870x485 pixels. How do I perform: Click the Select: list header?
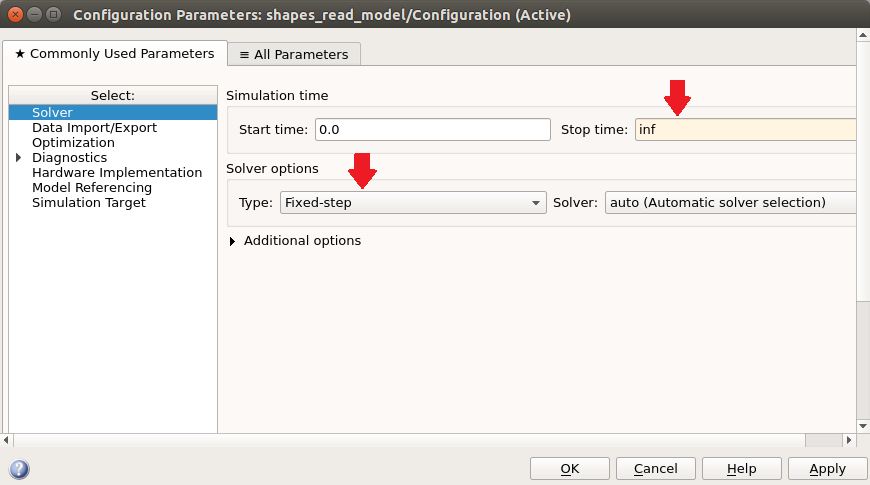tap(113, 95)
